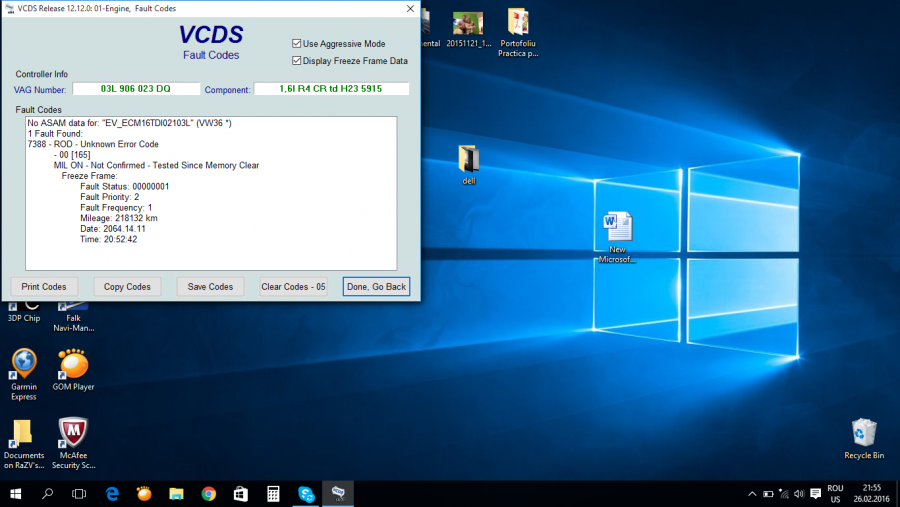Open the Recycle Bin on desktop

[864, 434]
